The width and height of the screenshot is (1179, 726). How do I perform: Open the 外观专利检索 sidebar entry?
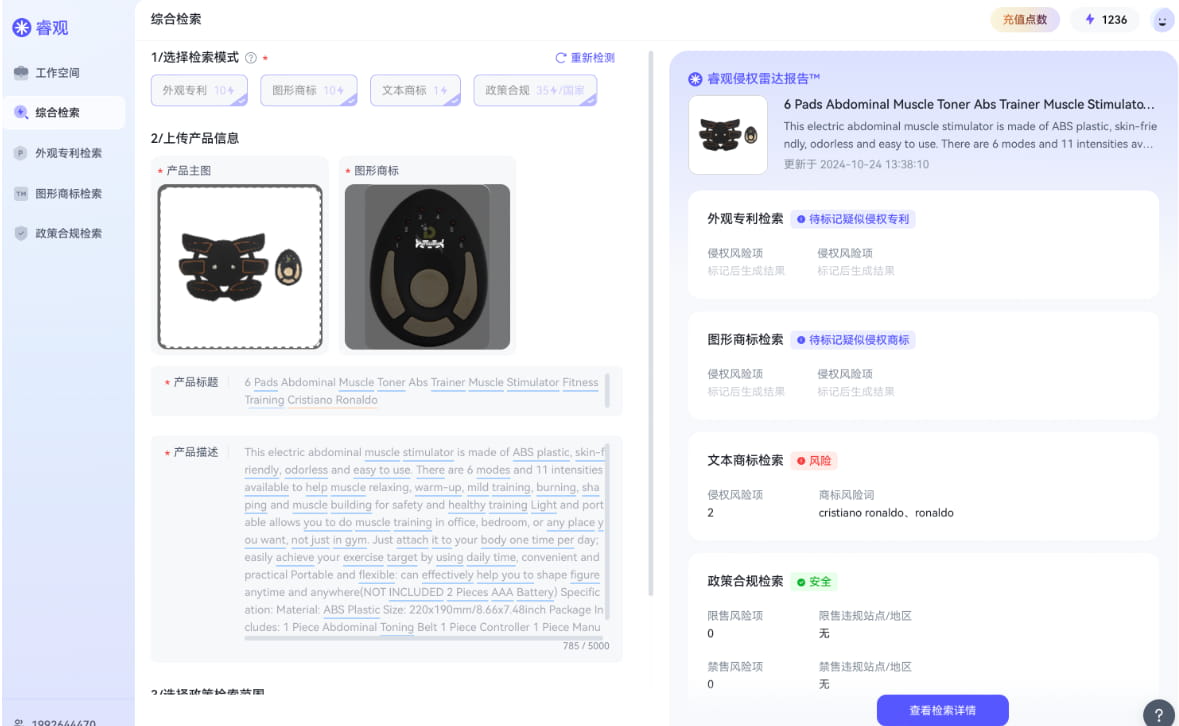click(70, 153)
